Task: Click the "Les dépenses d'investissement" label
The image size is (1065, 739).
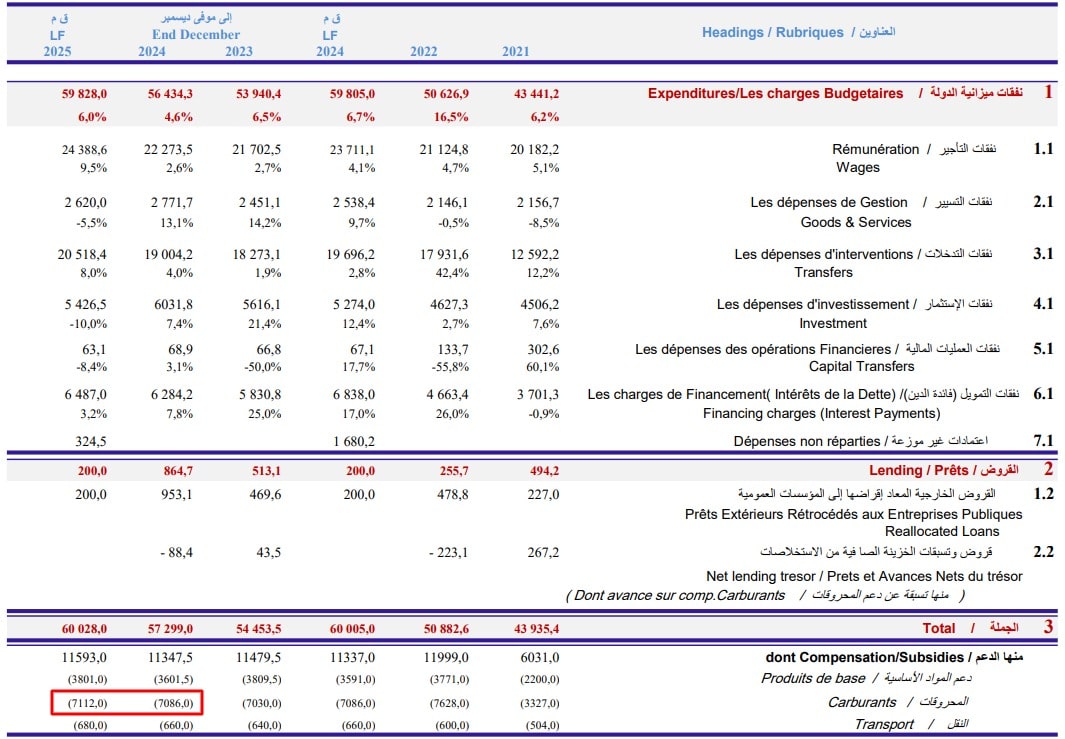Action: [x=814, y=304]
